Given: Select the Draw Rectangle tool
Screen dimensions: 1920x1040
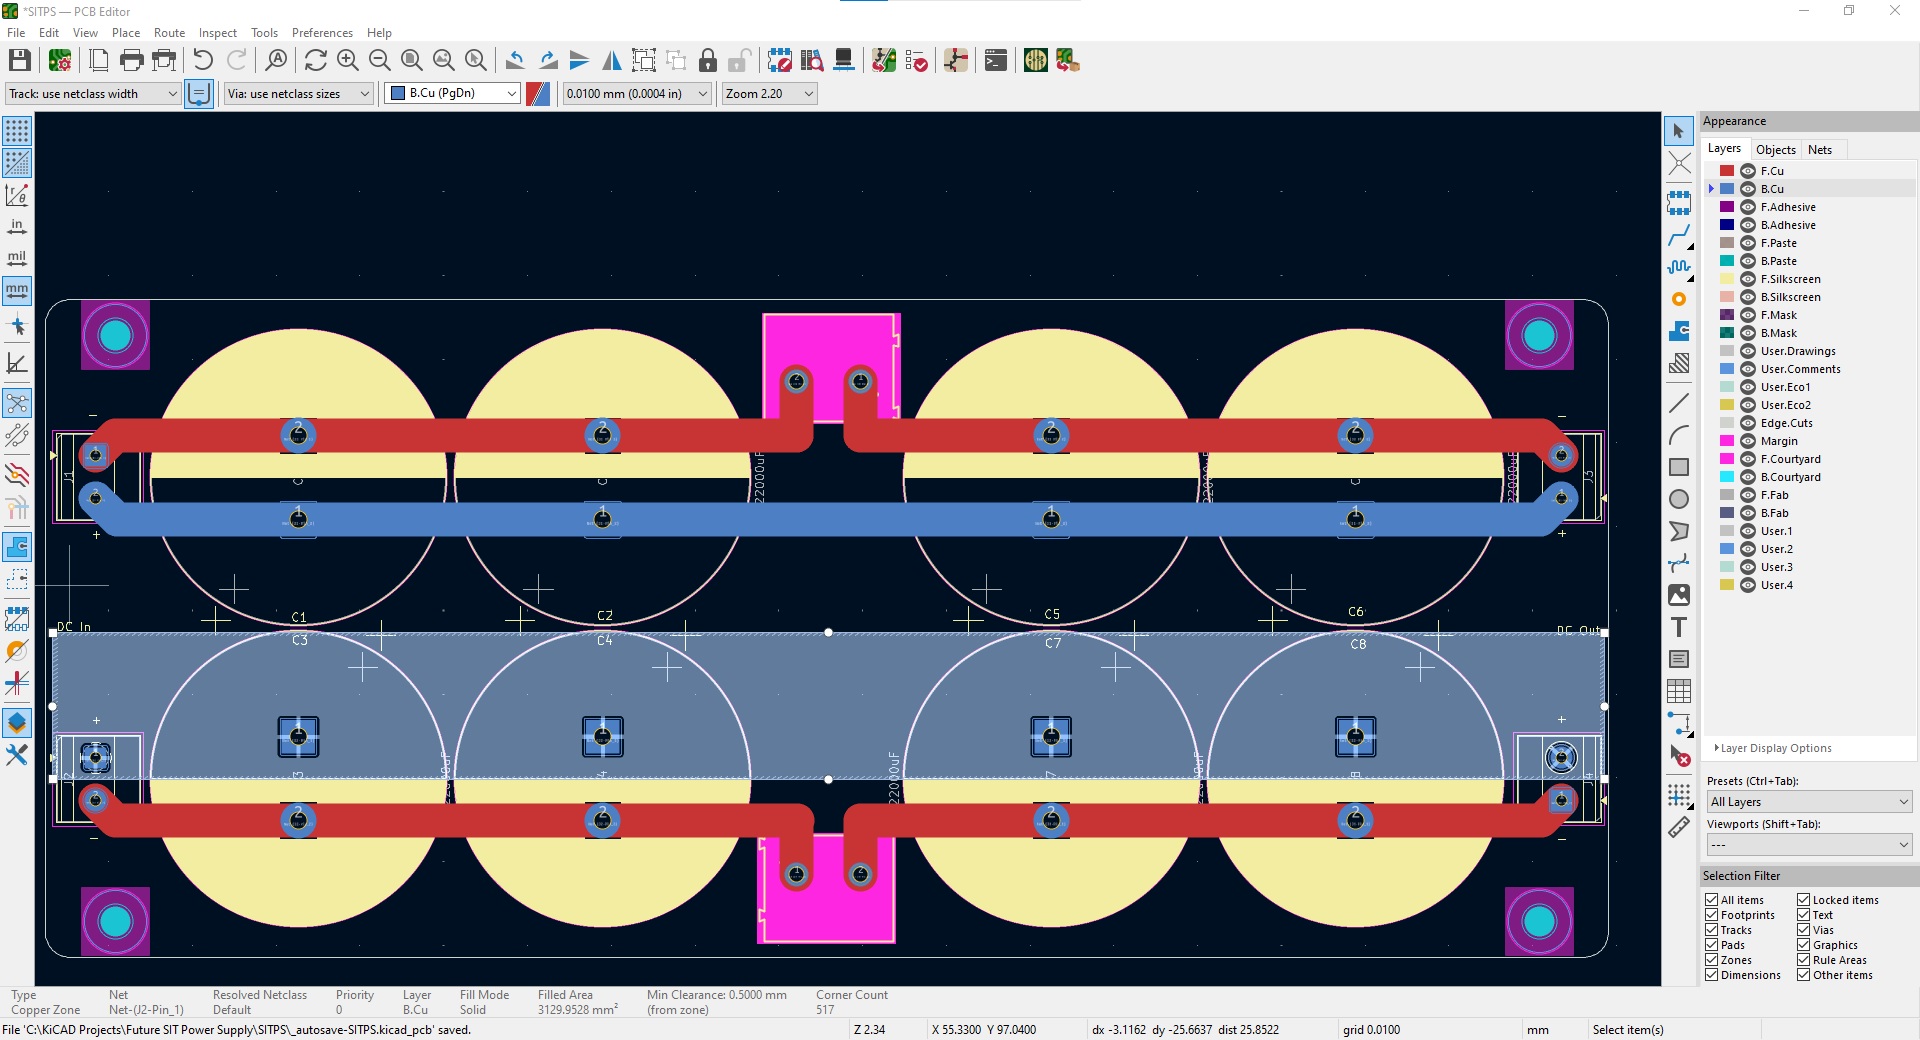Looking at the screenshot, I should (1678, 467).
